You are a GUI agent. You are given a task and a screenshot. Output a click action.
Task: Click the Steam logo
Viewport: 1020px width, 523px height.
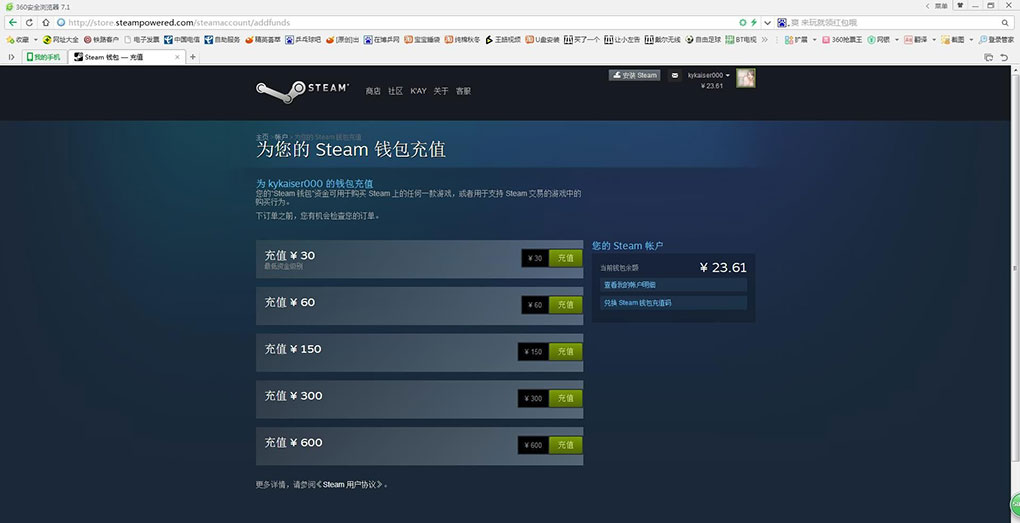pos(302,91)
